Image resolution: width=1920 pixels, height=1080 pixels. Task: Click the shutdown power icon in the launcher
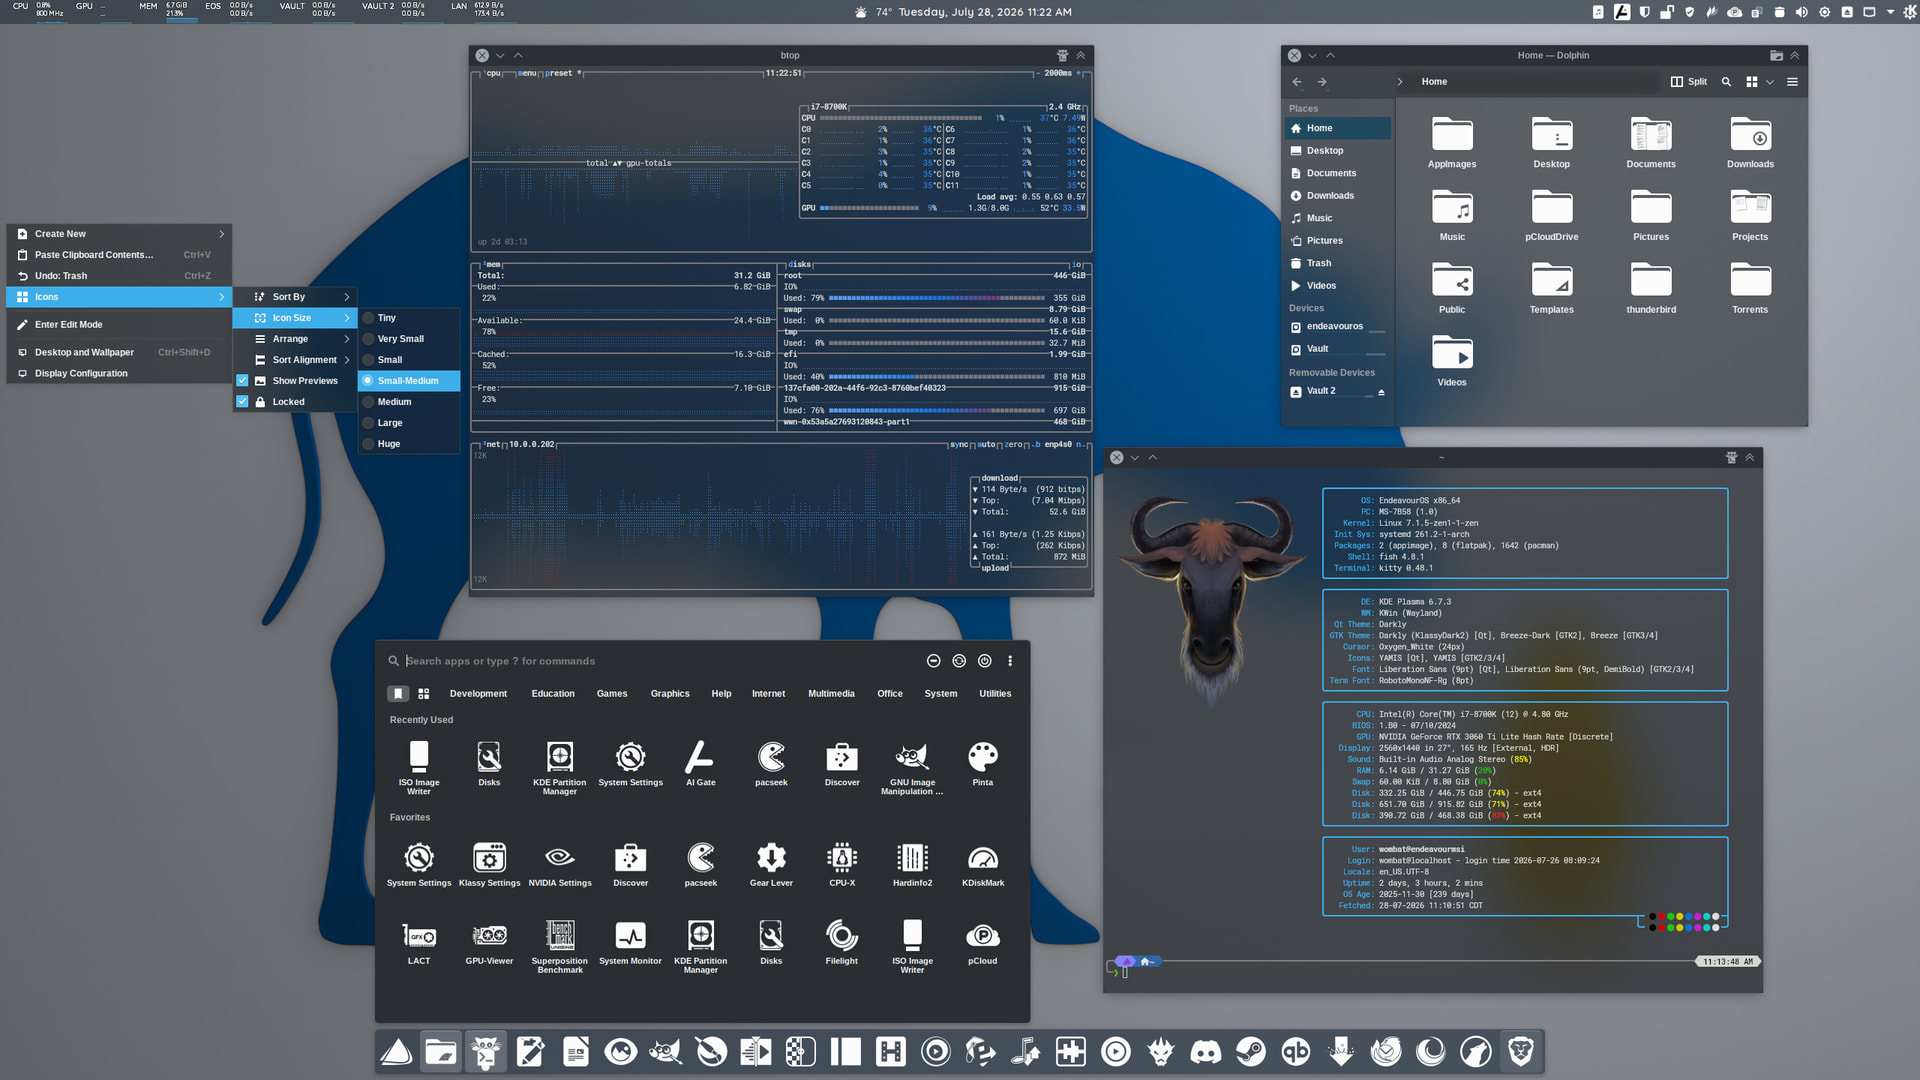[985, 661]
